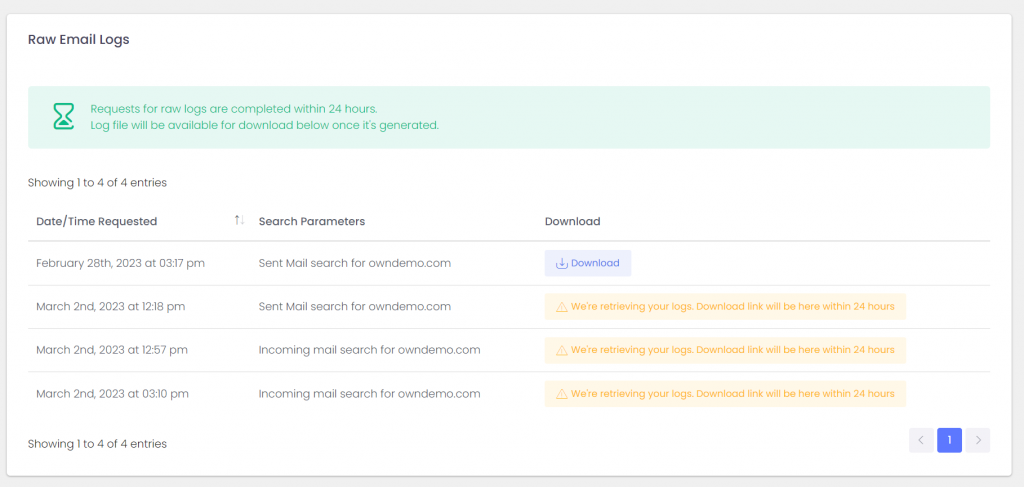Click warning icon in March 2nd 12:18 pm row

pos(561,307)
